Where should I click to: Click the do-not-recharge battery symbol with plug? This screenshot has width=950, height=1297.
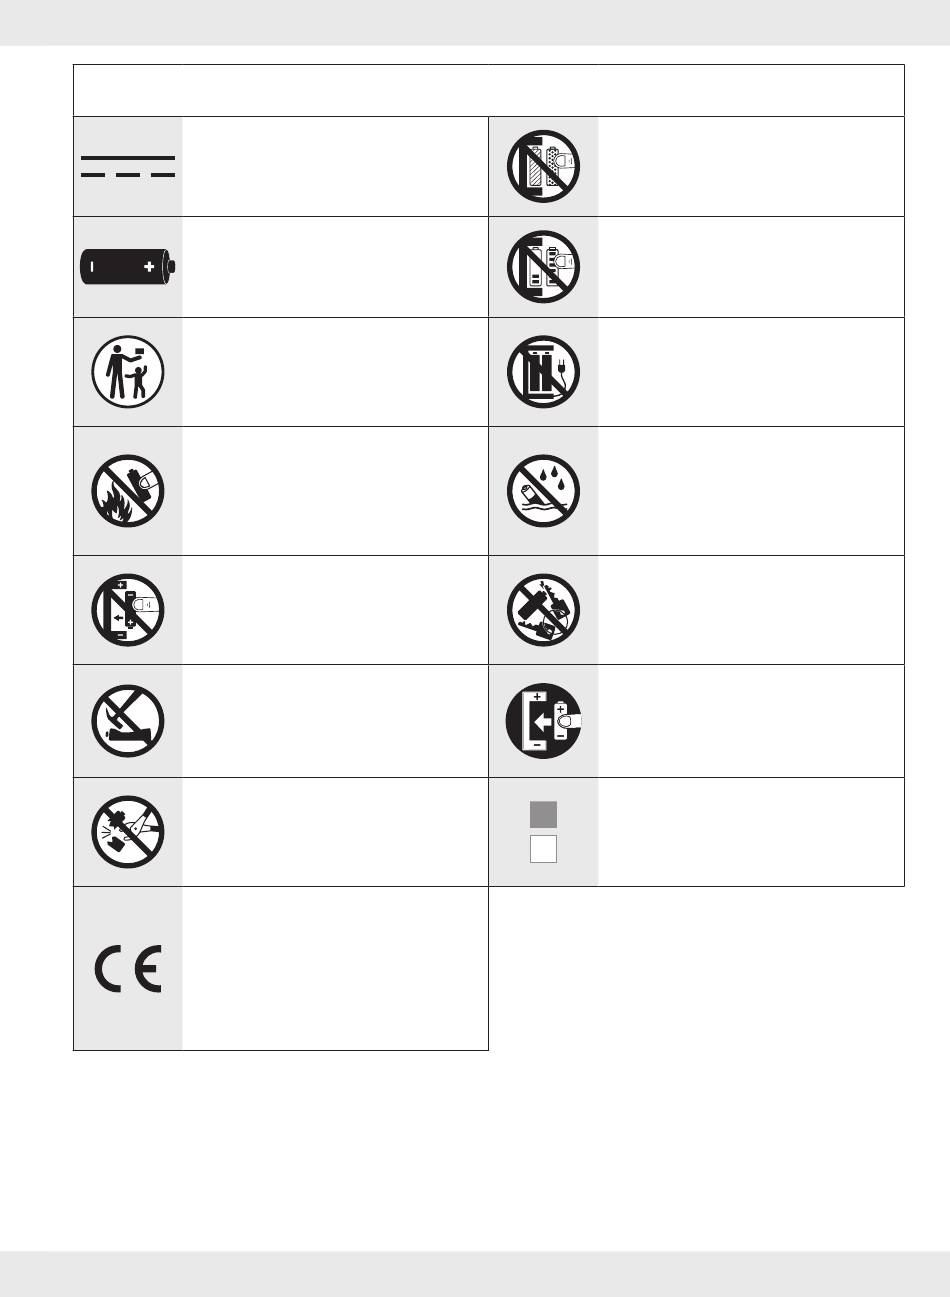(x=543, y=372)
